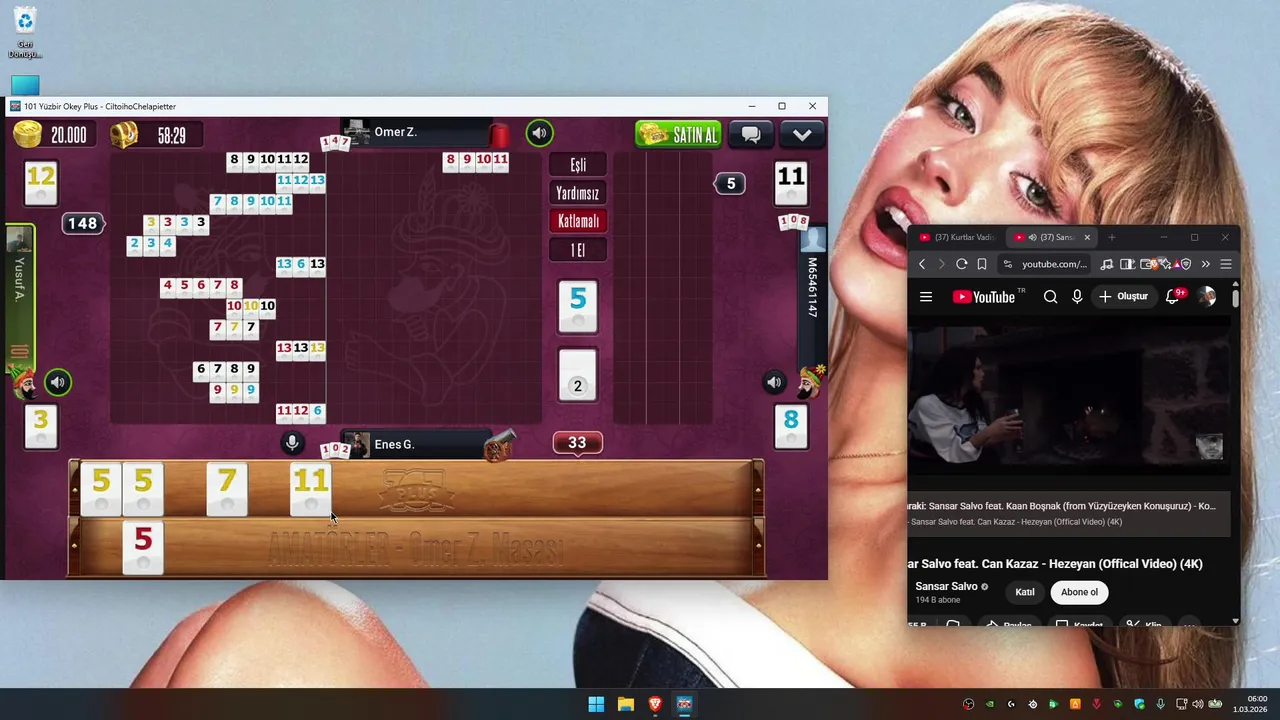Click the yellow 3 discard tile at bottom-left
The image size is (1280, 720).
[41, 427]
